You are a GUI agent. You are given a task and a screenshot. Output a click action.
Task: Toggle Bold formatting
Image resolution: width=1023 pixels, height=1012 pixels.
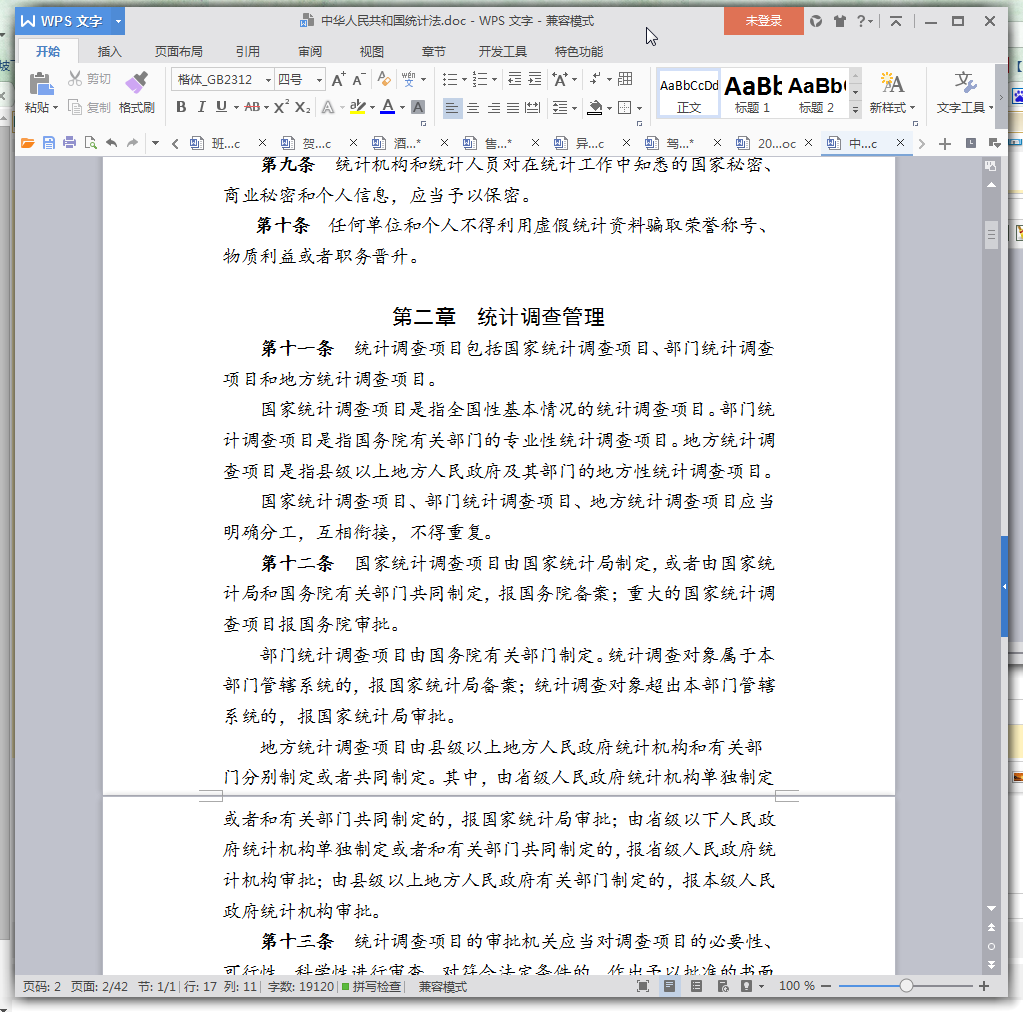point(181,107)
